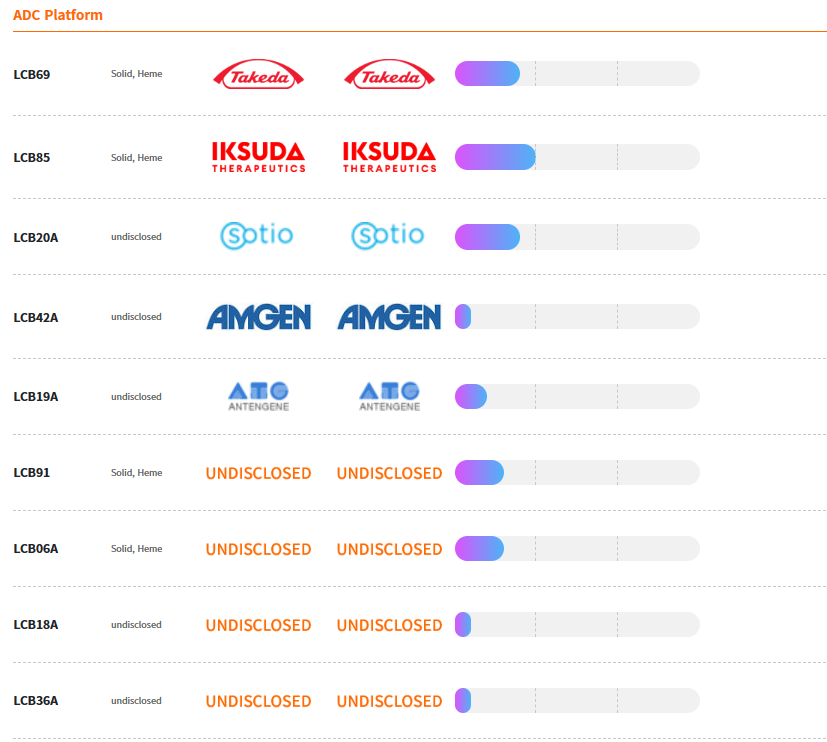Click the second Sotio logo in LCB20A row
Image resolution: width=827 pixels, height=742 pixels.
pos(389,236)
